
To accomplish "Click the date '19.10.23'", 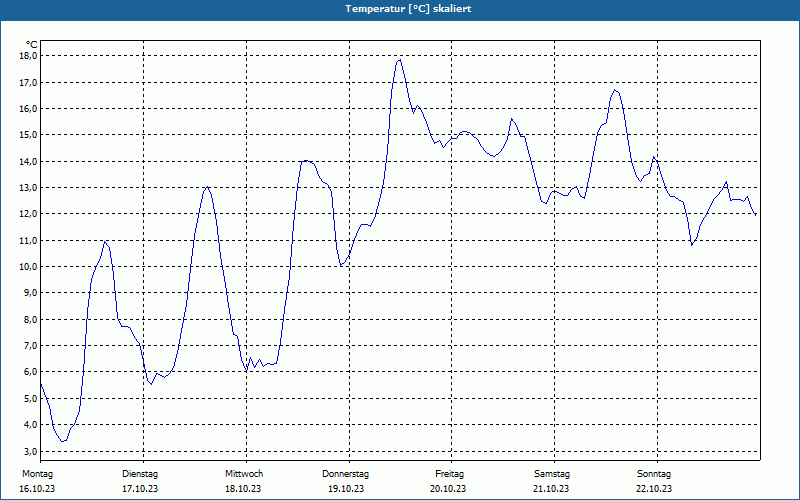I will pos(346,489).
